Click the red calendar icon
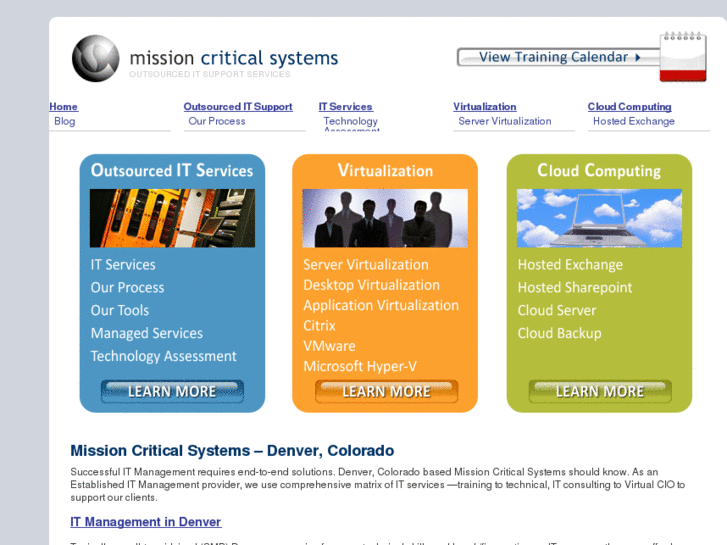This screenshot has width=727, height=545. tap(683, 57)
